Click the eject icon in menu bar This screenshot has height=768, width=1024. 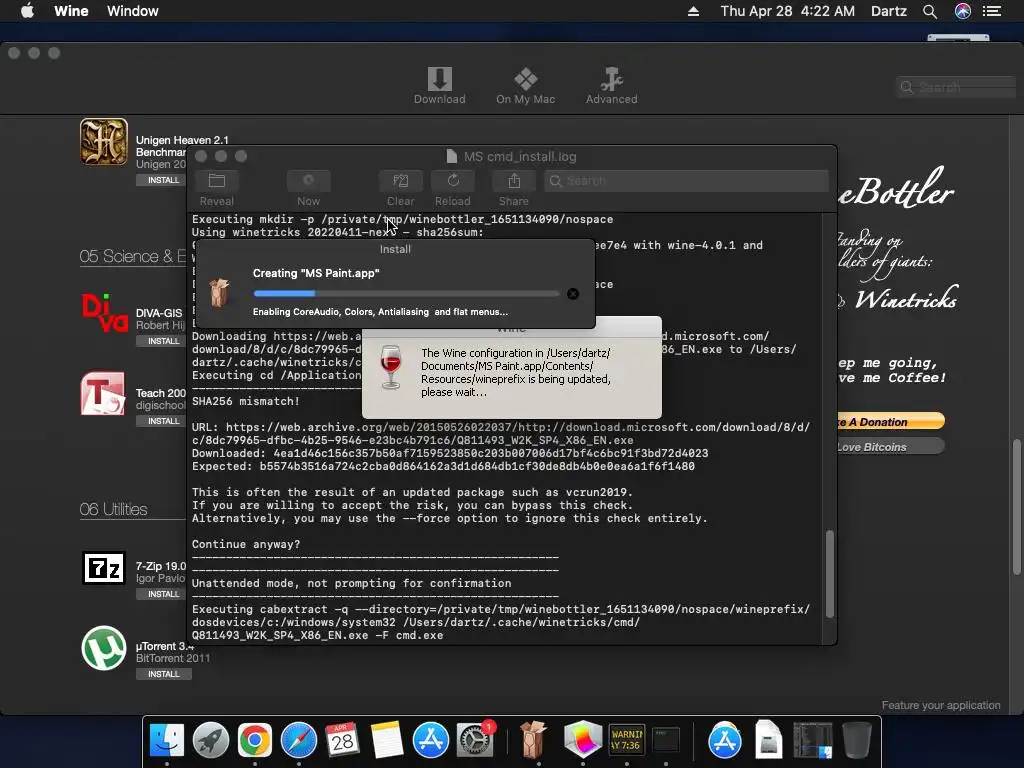[x=694, y=11]
